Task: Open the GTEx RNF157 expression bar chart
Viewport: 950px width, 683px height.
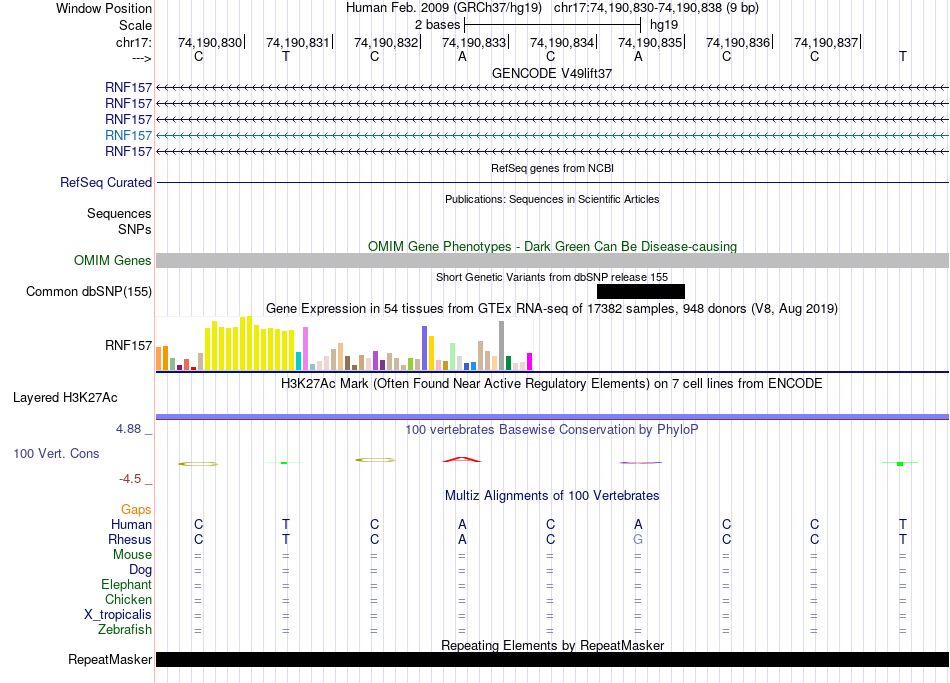Action: click(344, 343)
